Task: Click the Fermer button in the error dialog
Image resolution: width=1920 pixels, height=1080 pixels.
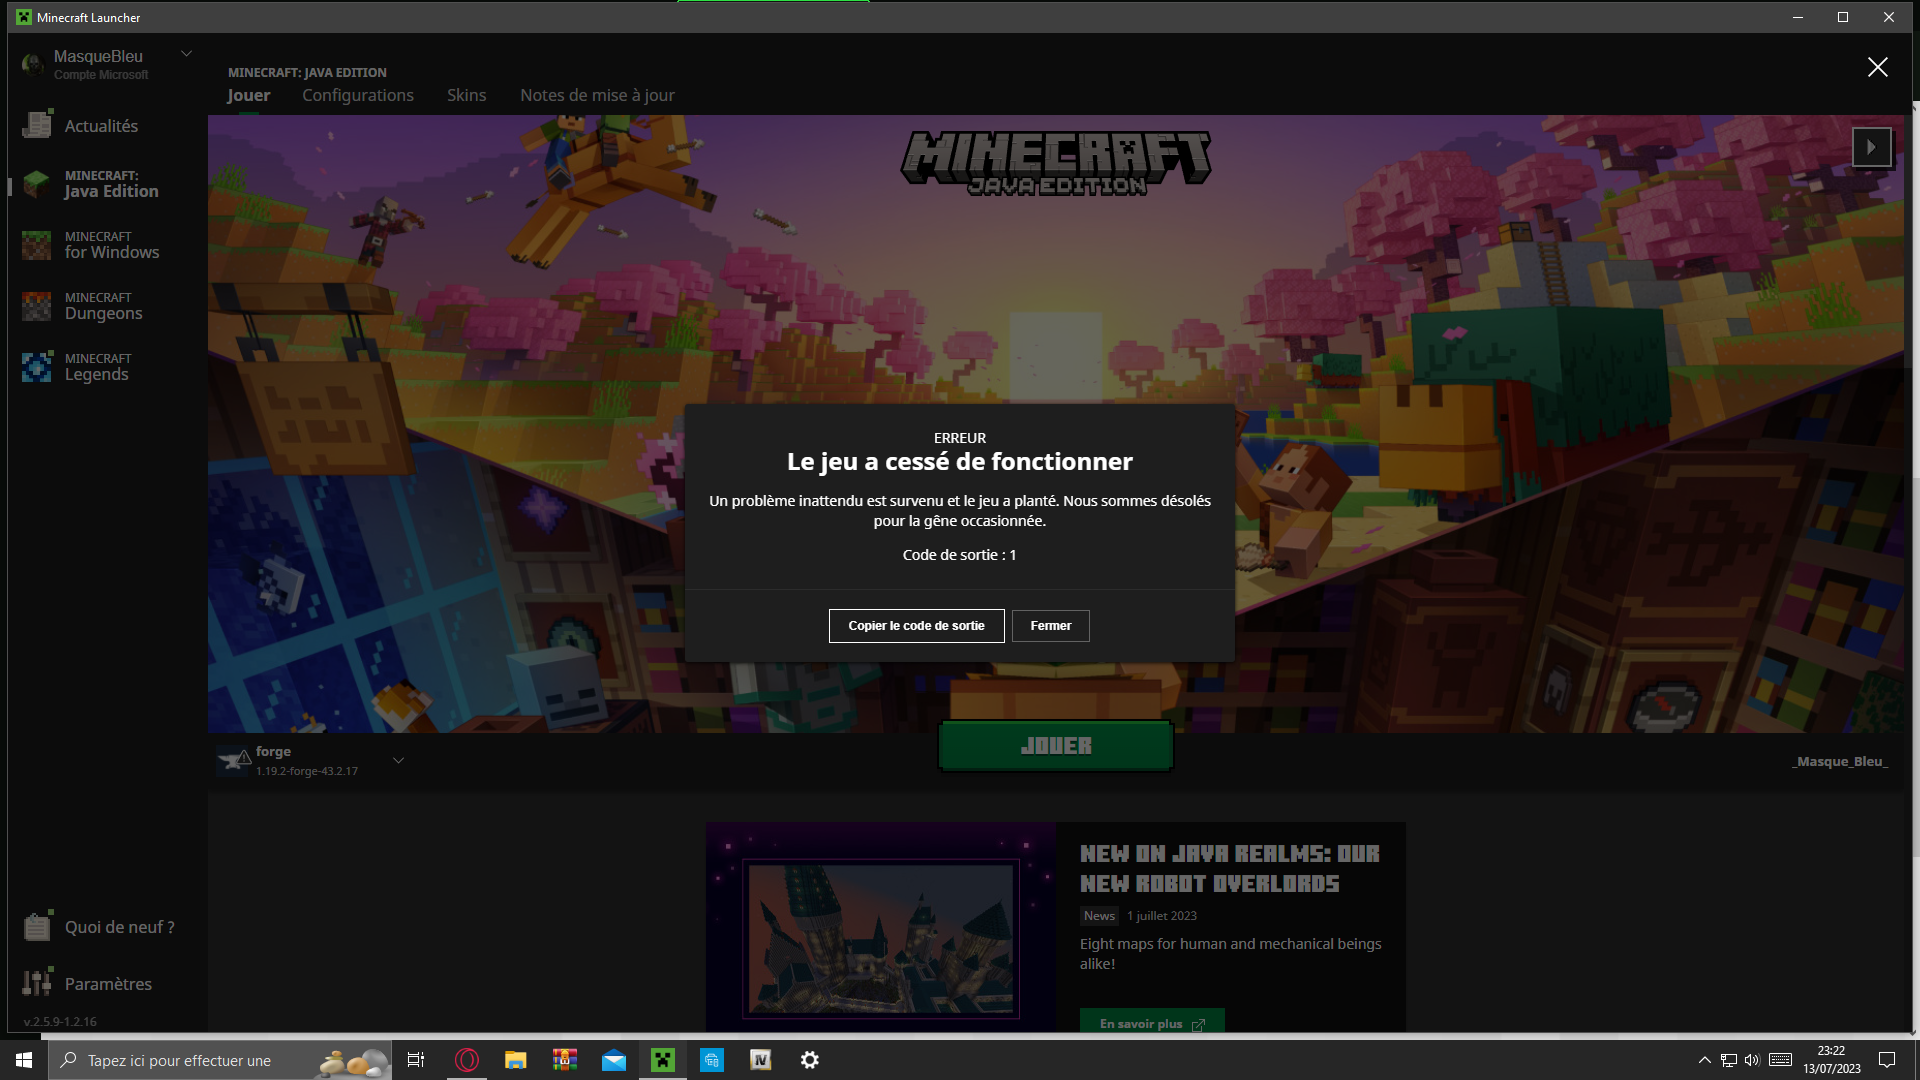Action: click(x=1050, y=626)
